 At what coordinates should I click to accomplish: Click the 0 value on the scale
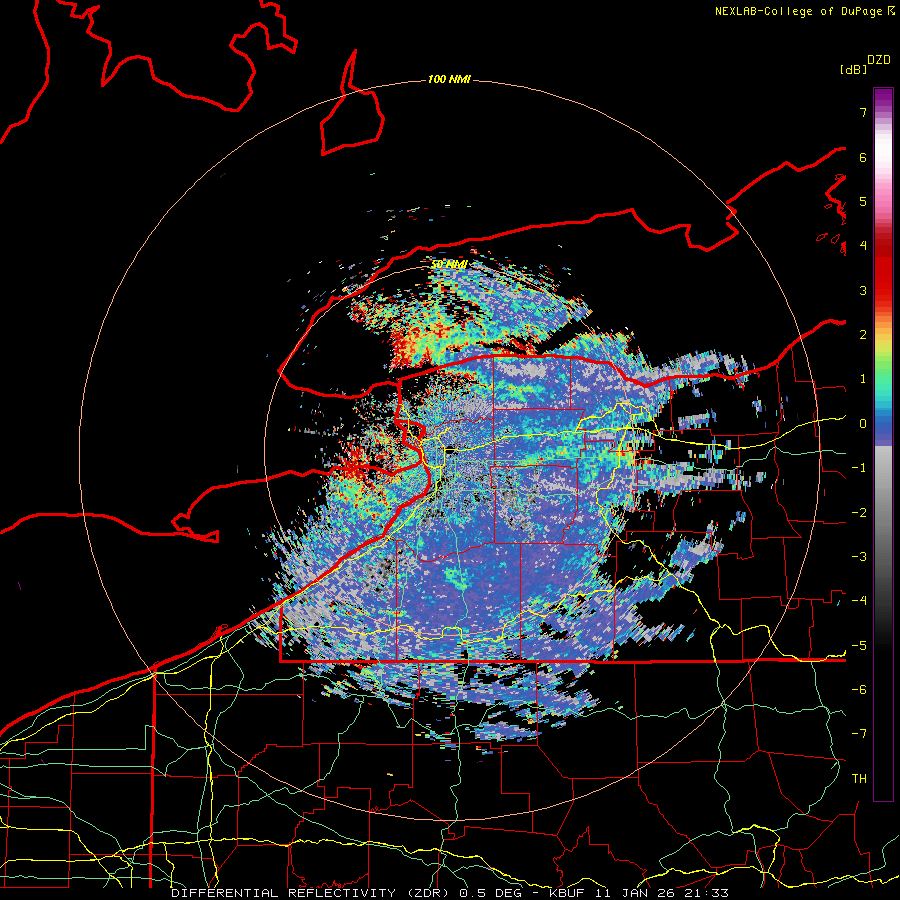[x=863, y=424]
